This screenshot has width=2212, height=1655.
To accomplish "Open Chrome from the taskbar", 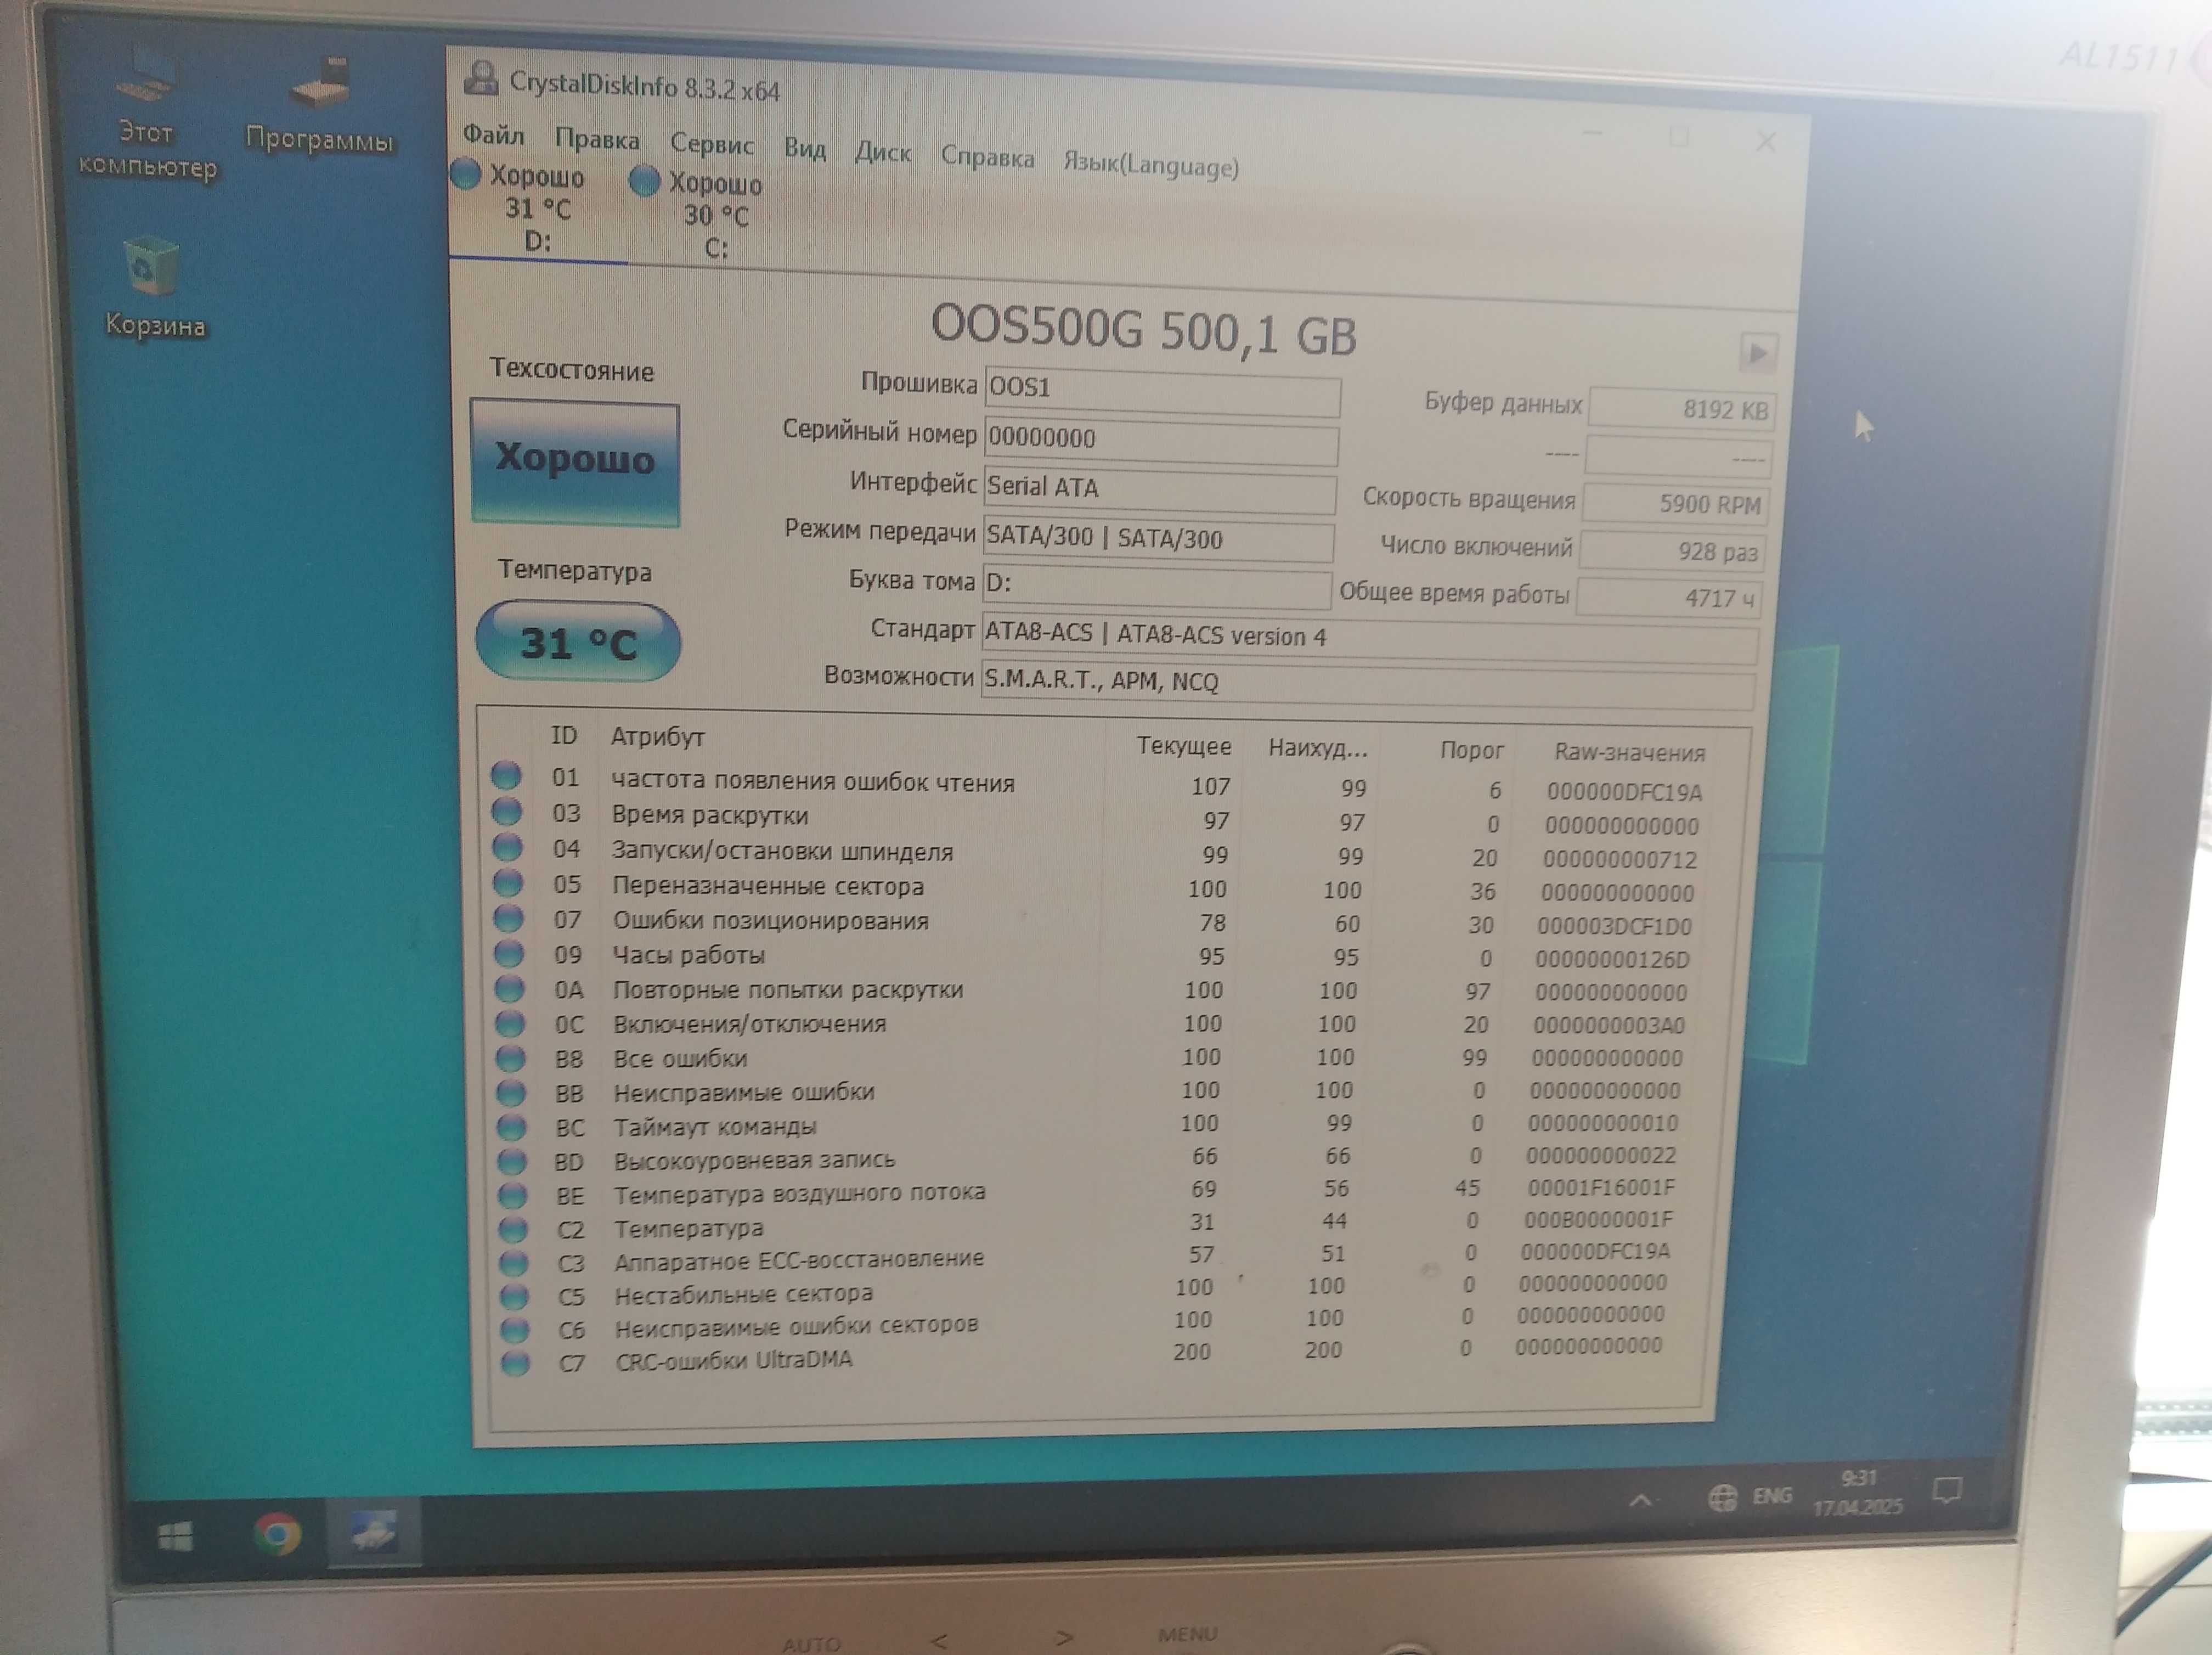I will point(278,1534).
